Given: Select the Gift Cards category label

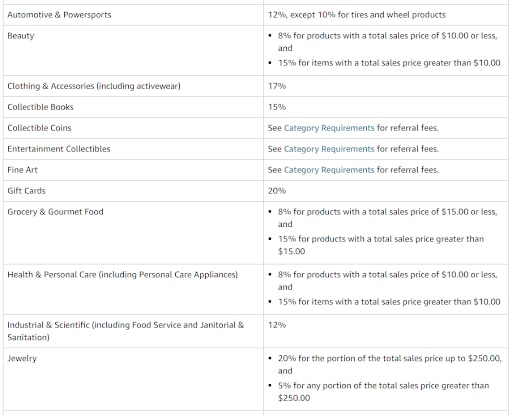Looking at the screenshot, I should pos(26,191).
